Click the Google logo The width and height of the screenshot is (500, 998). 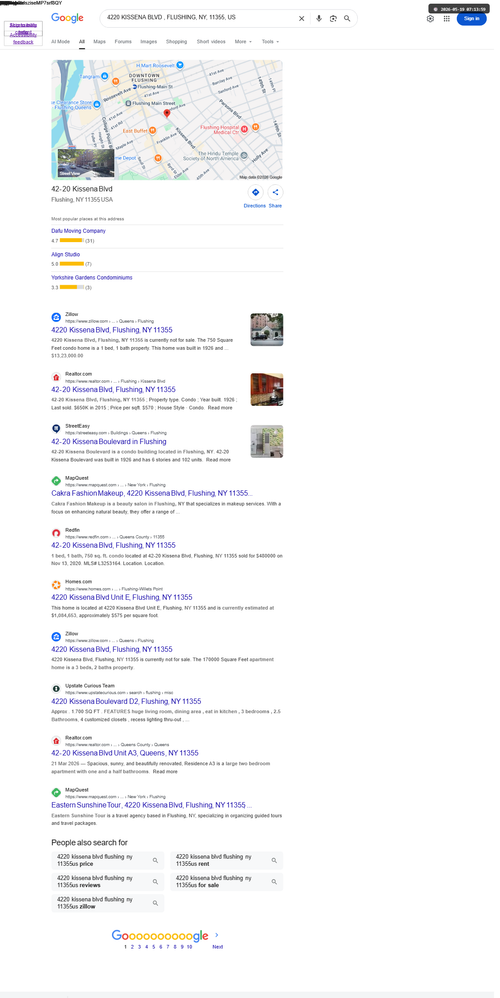67,18
